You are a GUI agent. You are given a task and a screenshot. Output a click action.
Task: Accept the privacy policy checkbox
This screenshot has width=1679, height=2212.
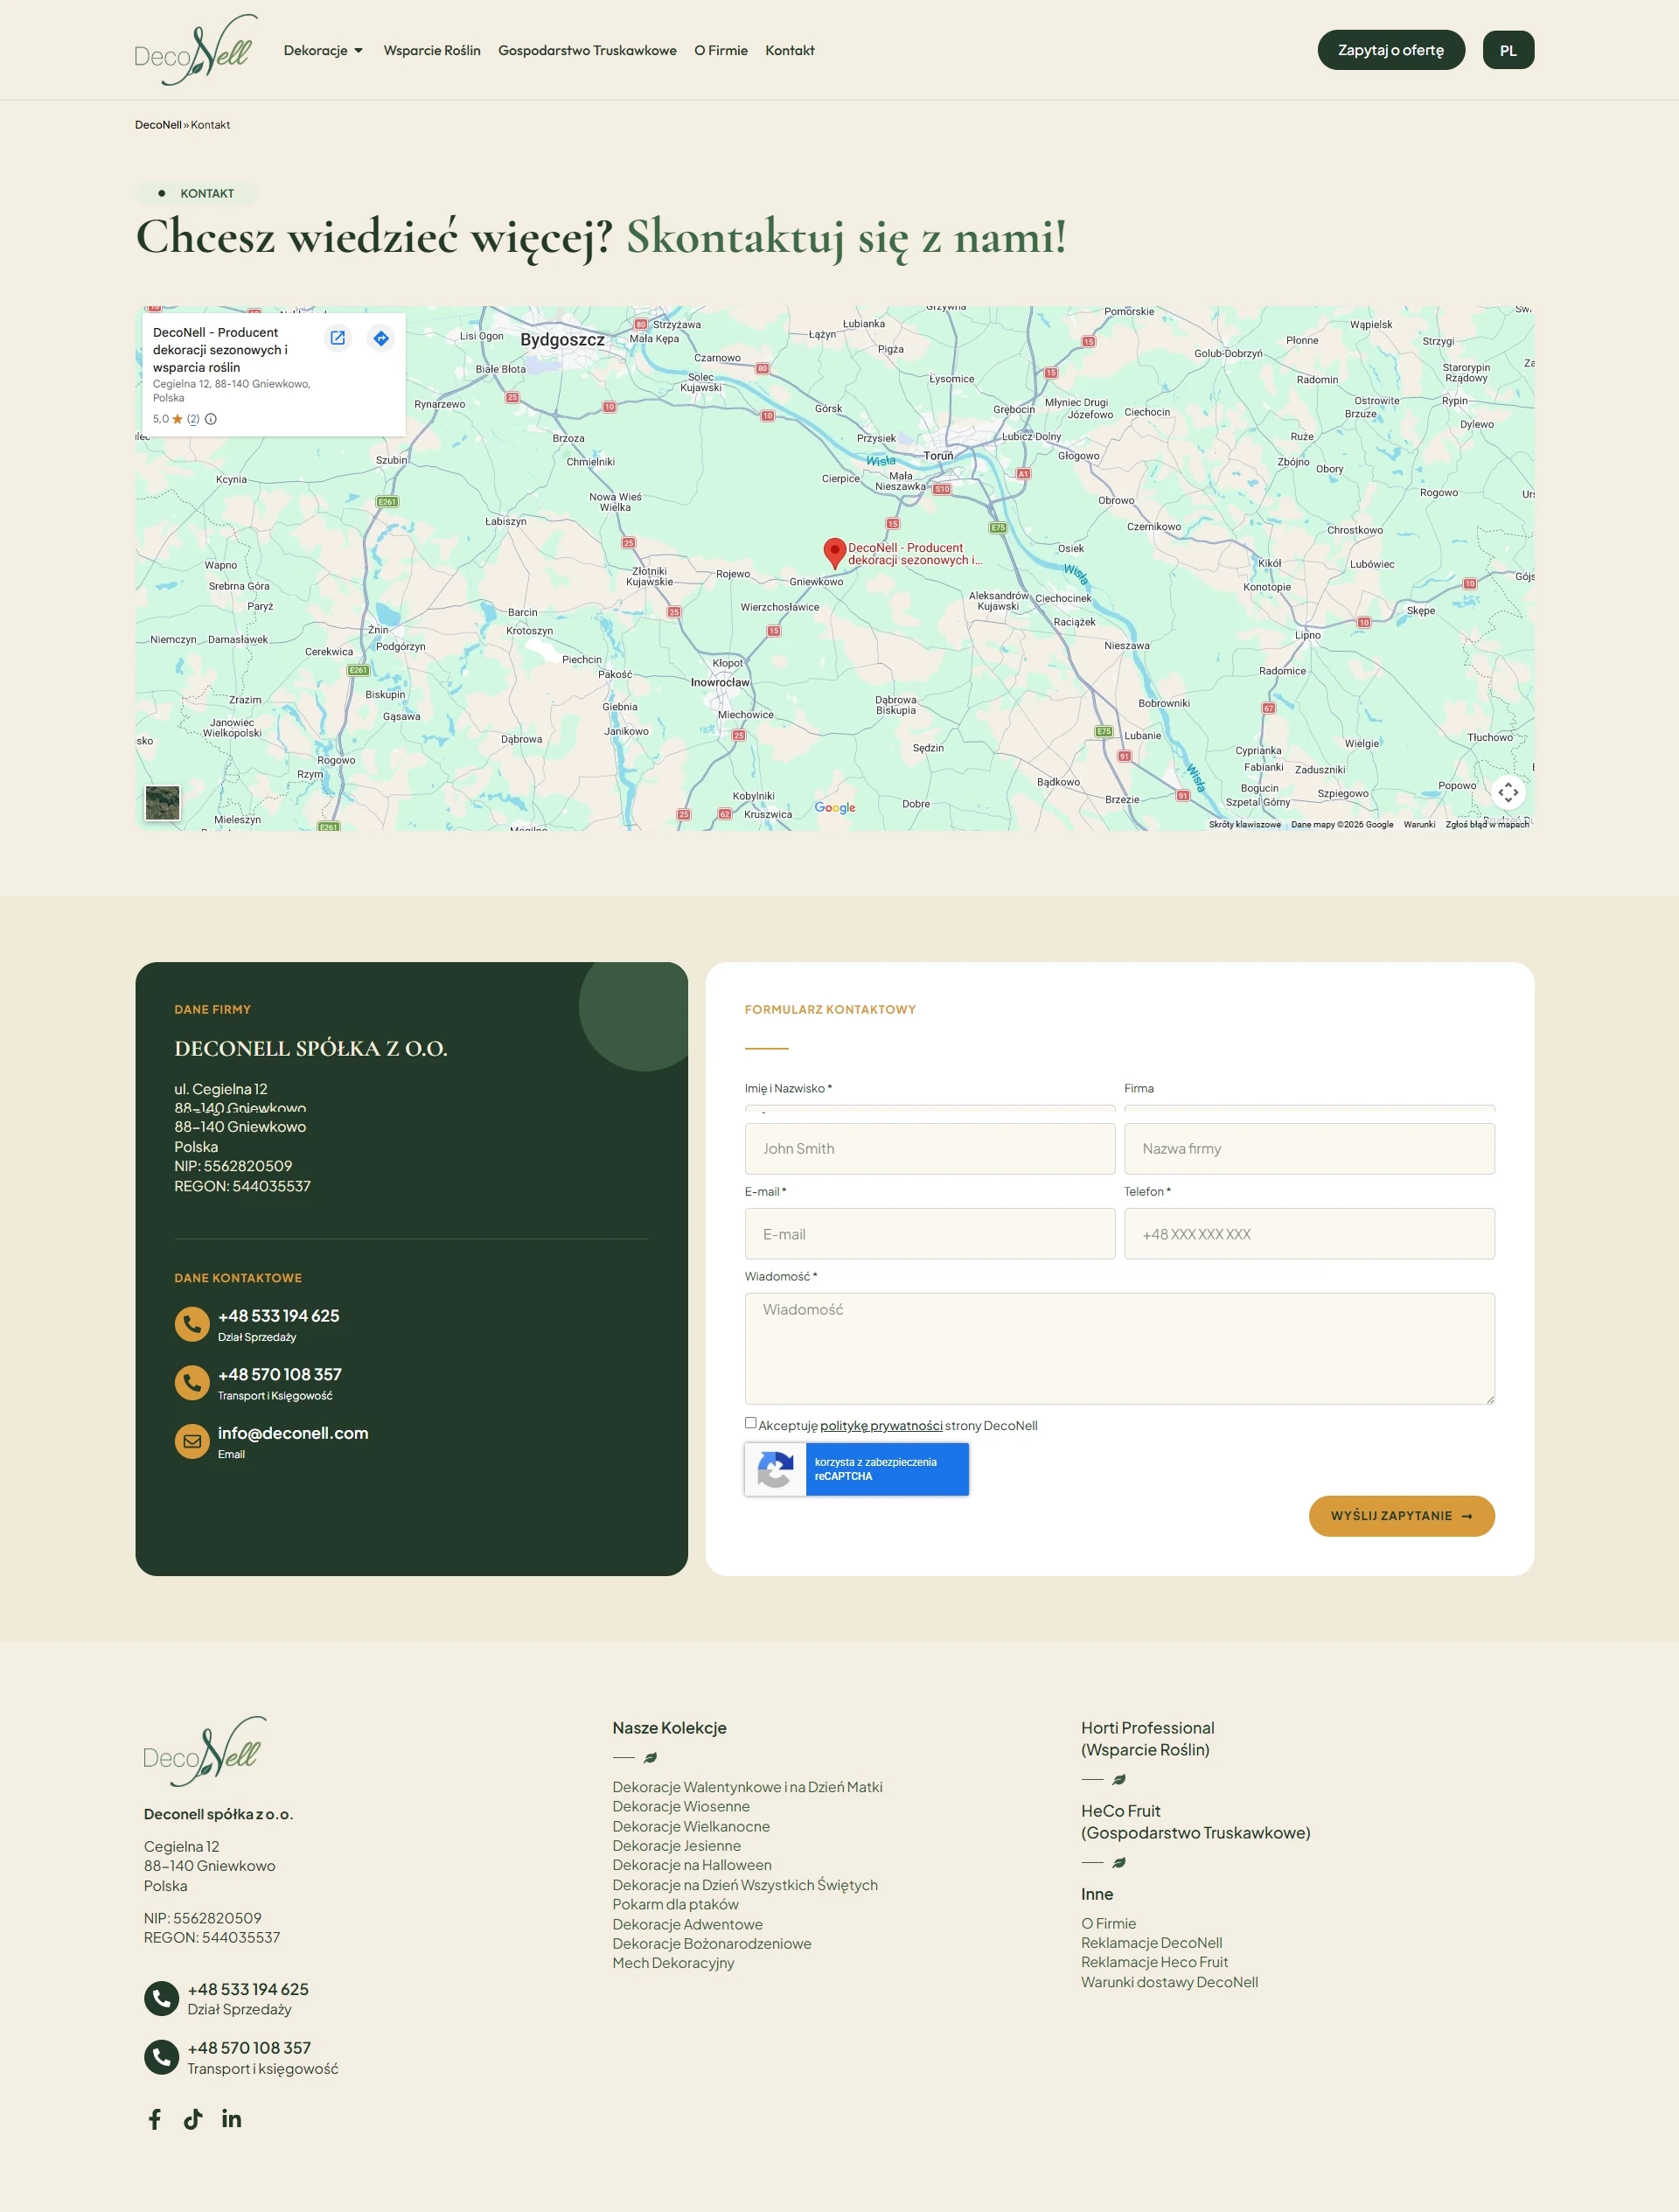[751, 1423]
